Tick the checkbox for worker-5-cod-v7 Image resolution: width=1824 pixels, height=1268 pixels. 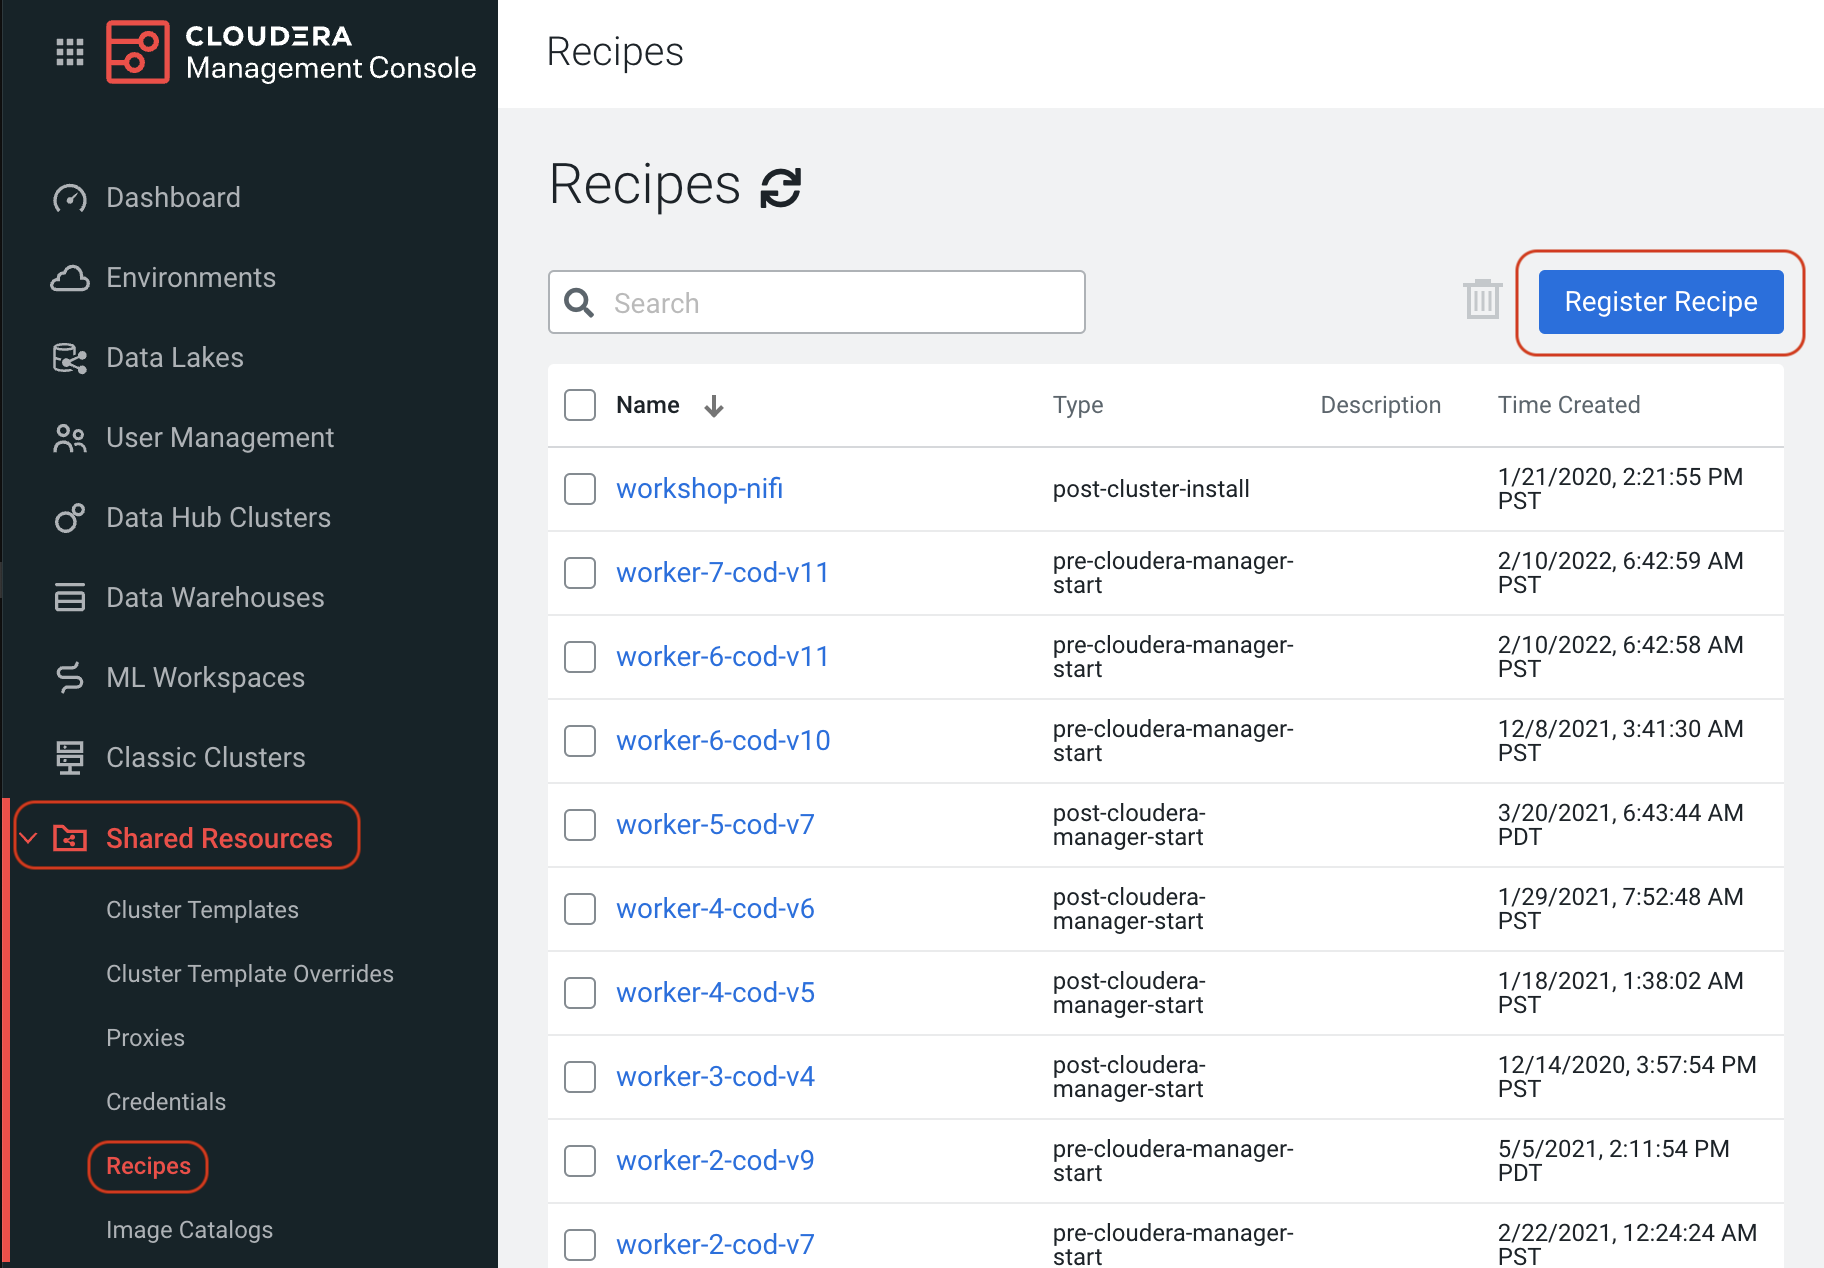pyautogui.click(x=580, y=825)
